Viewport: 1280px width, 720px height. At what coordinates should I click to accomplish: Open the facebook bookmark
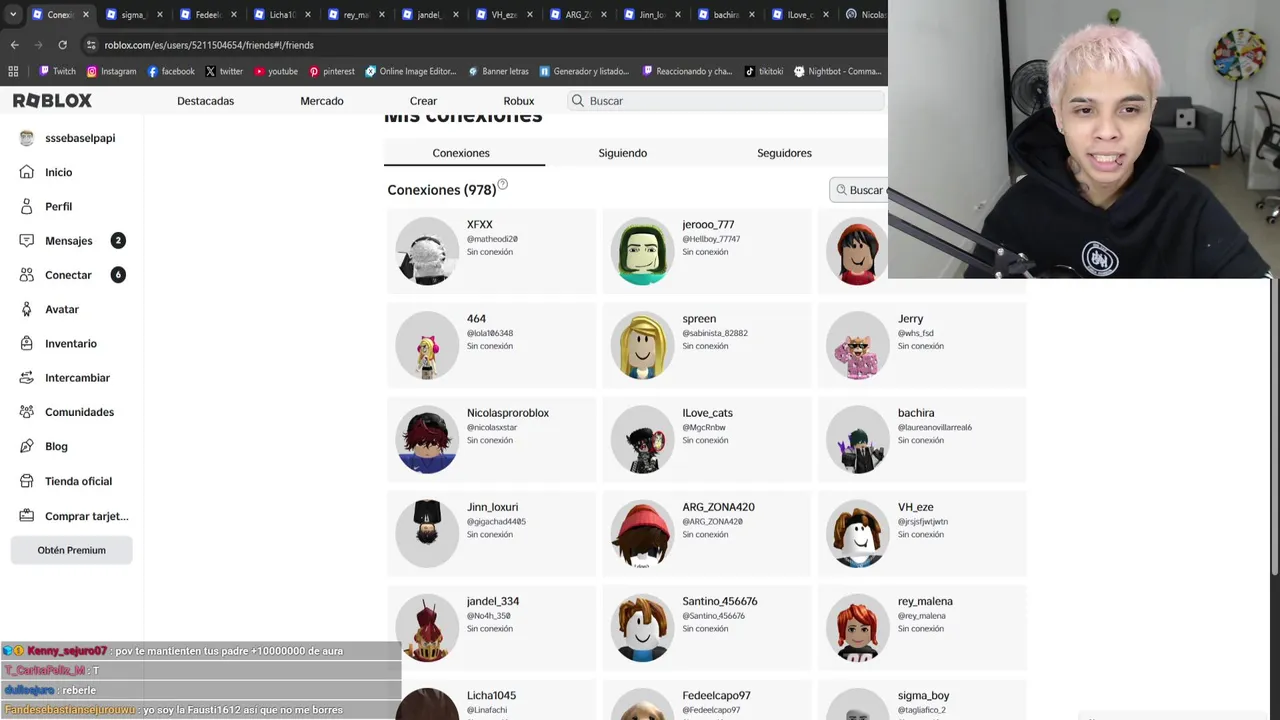pos(171,71)
